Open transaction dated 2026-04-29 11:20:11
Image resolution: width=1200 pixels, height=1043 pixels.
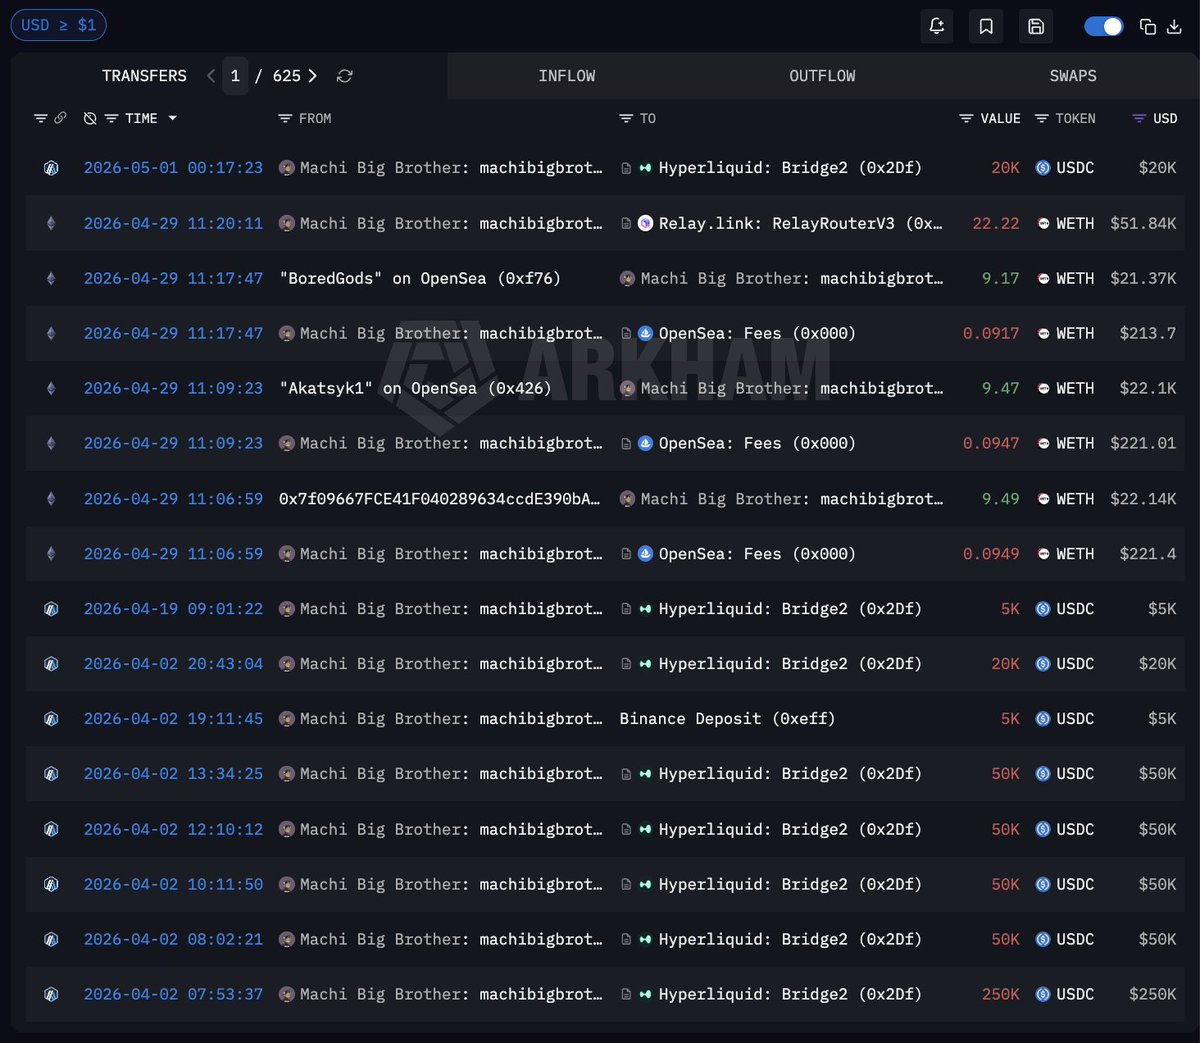point(173,223)
